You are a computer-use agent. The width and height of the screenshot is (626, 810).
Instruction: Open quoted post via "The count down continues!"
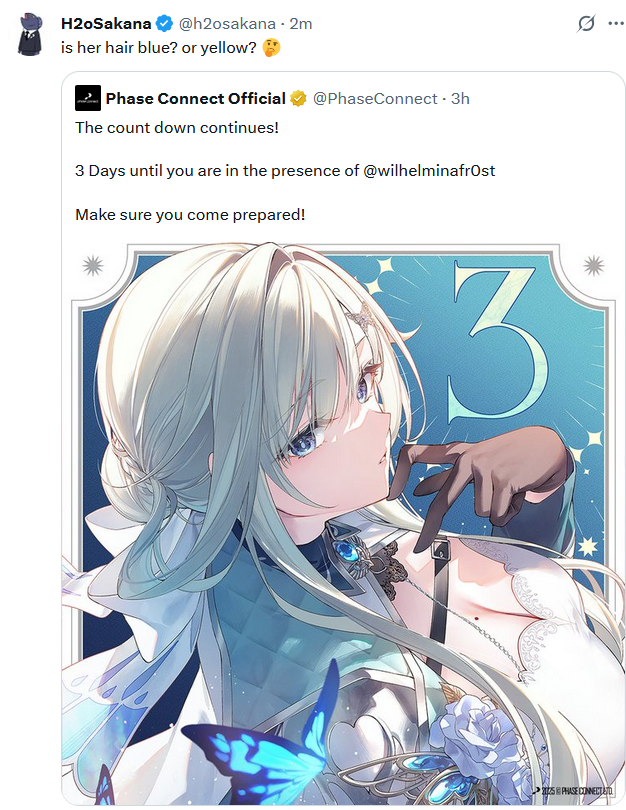point(177,128)
